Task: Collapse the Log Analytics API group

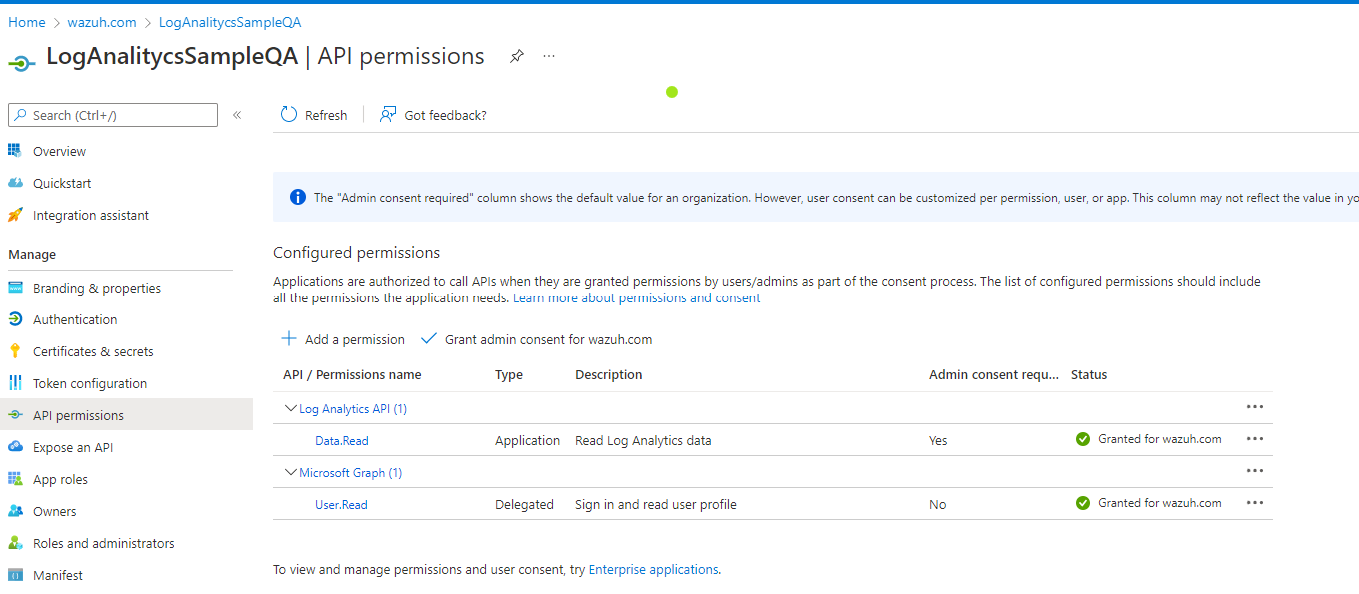Action: click(290, 408)
